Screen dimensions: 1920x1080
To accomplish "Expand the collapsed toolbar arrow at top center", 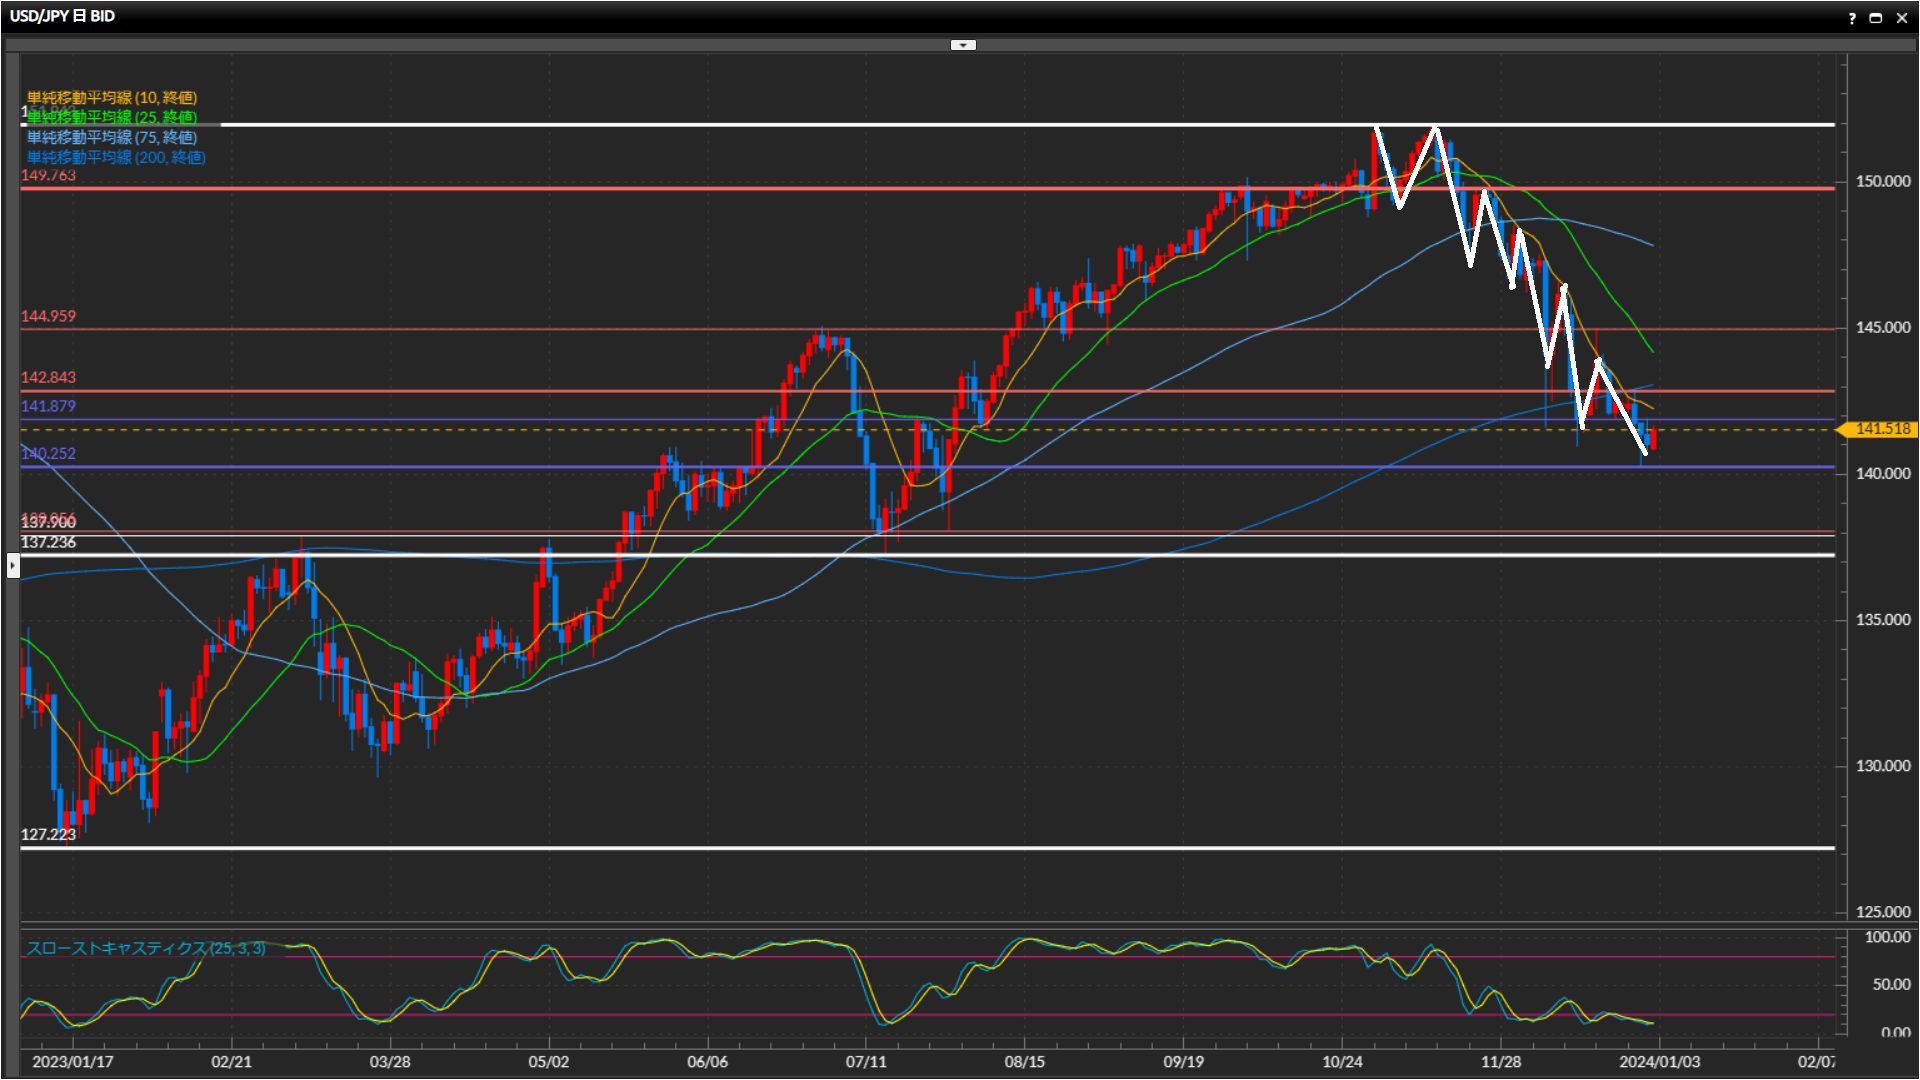I will pyautogui.click(x=963, y=45).
